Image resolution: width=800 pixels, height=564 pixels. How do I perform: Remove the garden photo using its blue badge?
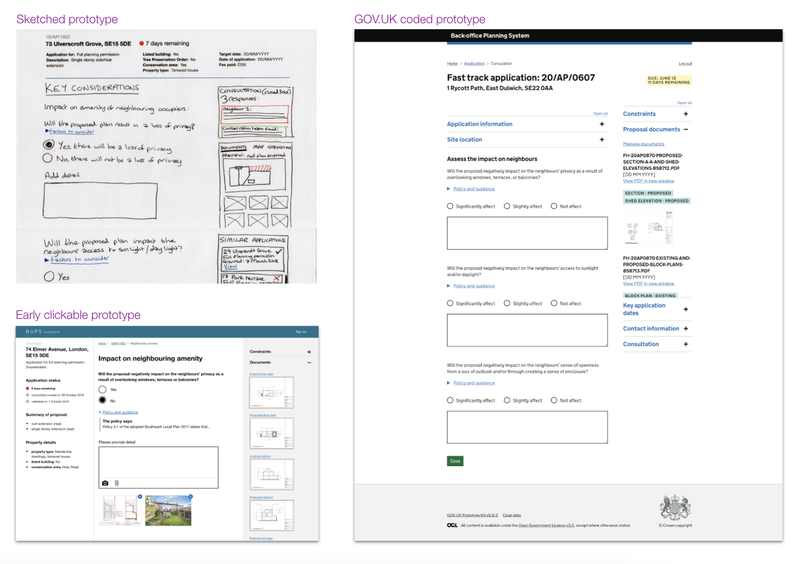tap(190, 496)
